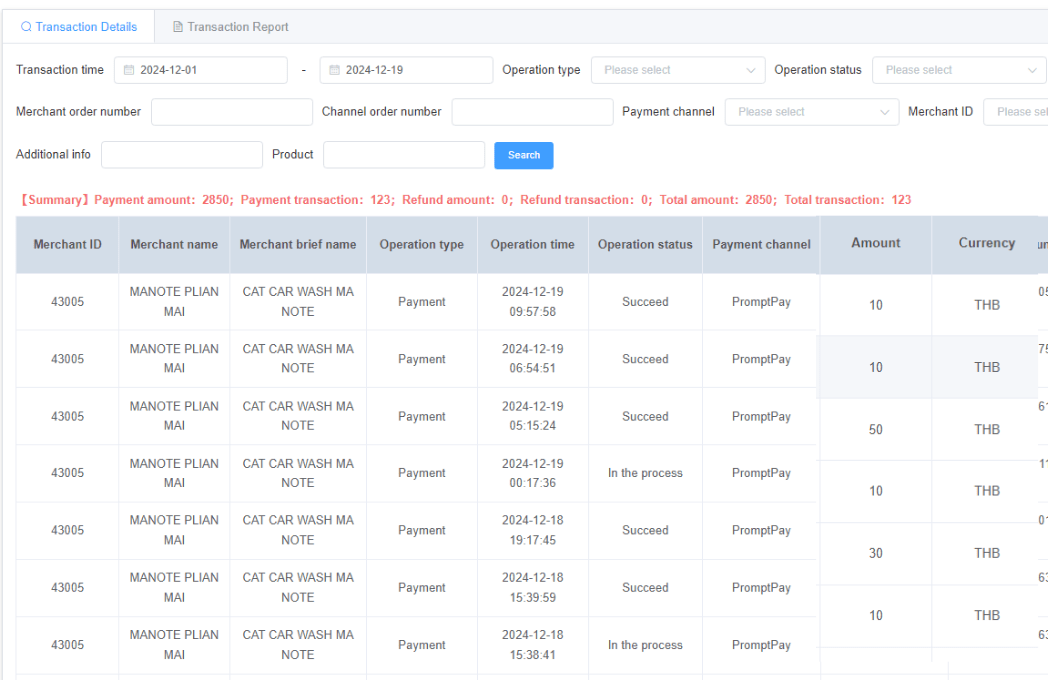Open the Operation status dropdown

tap(959, 70)
